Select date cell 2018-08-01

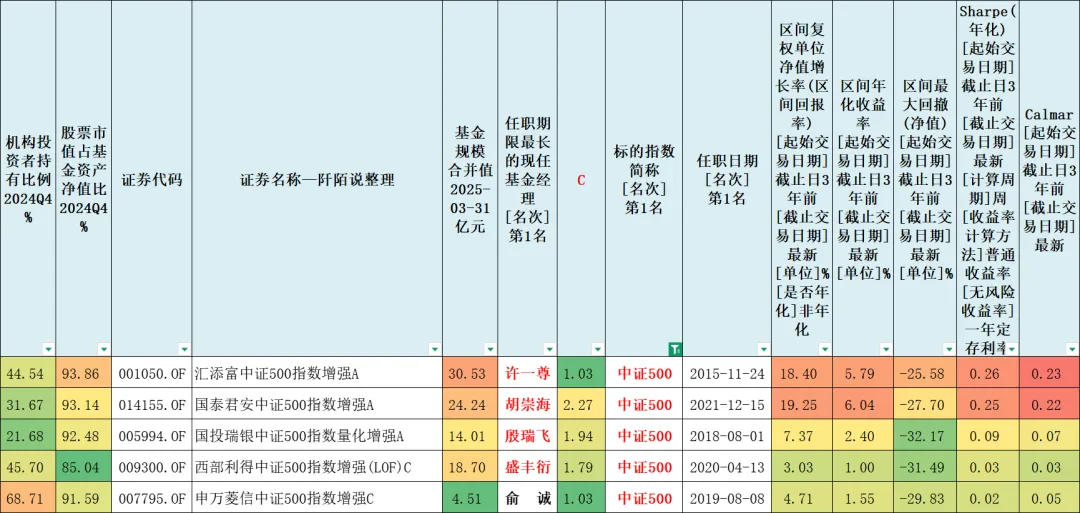point(727,436)
